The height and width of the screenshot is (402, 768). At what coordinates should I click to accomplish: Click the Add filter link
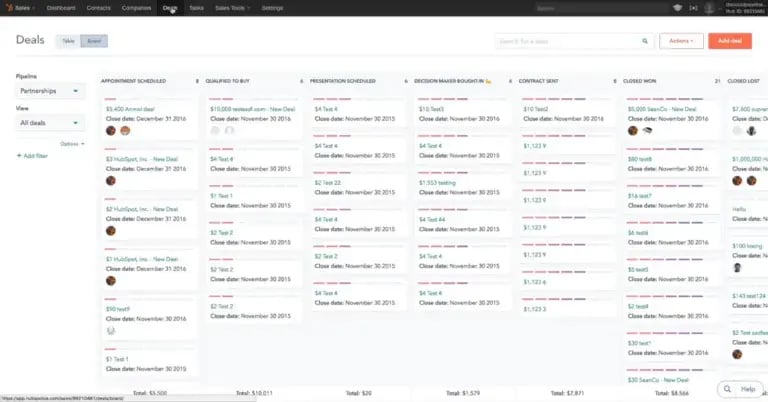click(x=32, y=156)
